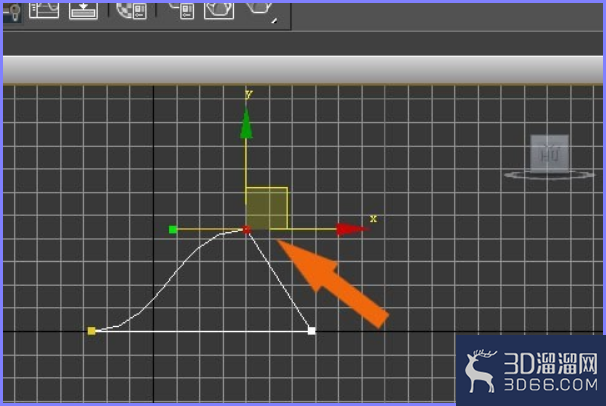Screen dimensions: 606x406
Task: Click the ViewCube front face
Action: (x=549, y=154)
